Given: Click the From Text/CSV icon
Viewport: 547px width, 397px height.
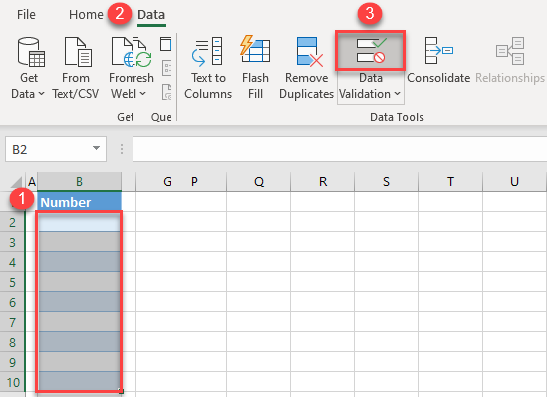Looking at the screenshot, I should click(78, 52).
